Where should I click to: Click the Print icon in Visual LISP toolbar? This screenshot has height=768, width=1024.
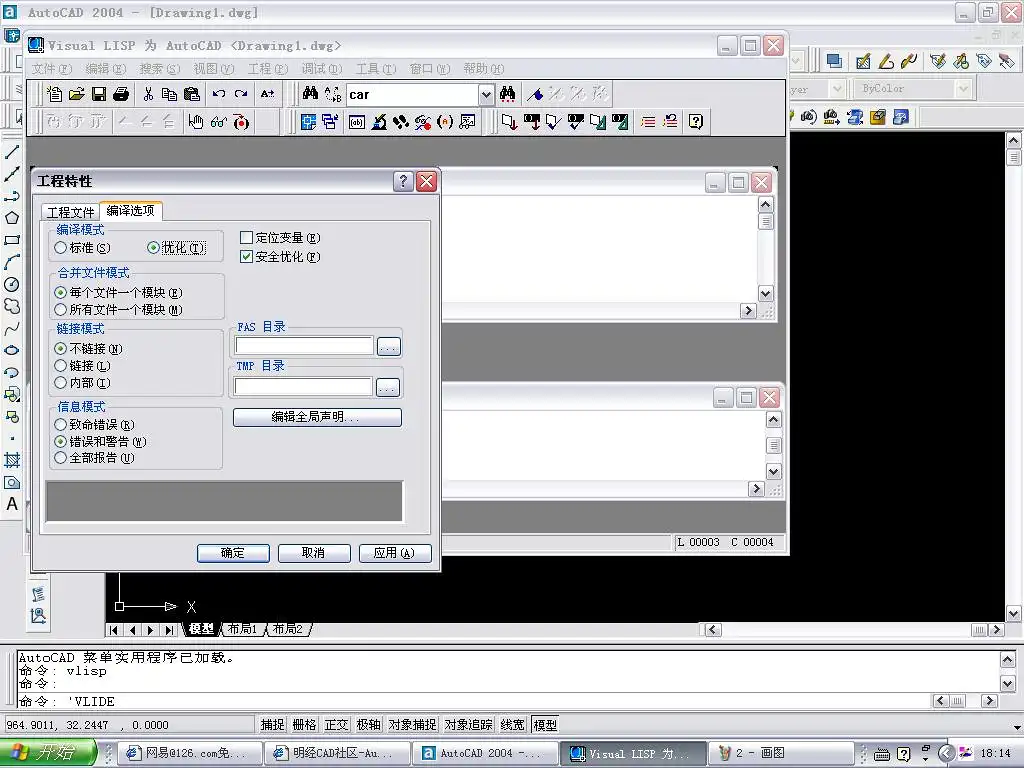tap(121, 94)
